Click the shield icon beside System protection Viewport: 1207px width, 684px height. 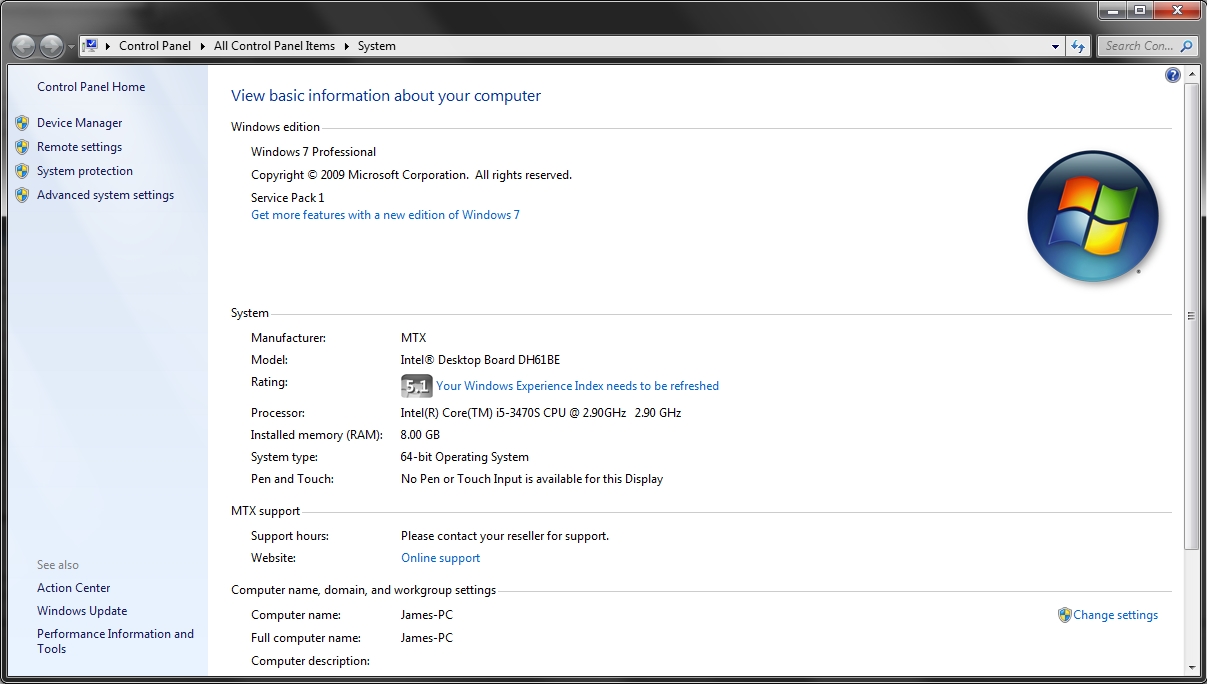(22, 171)
